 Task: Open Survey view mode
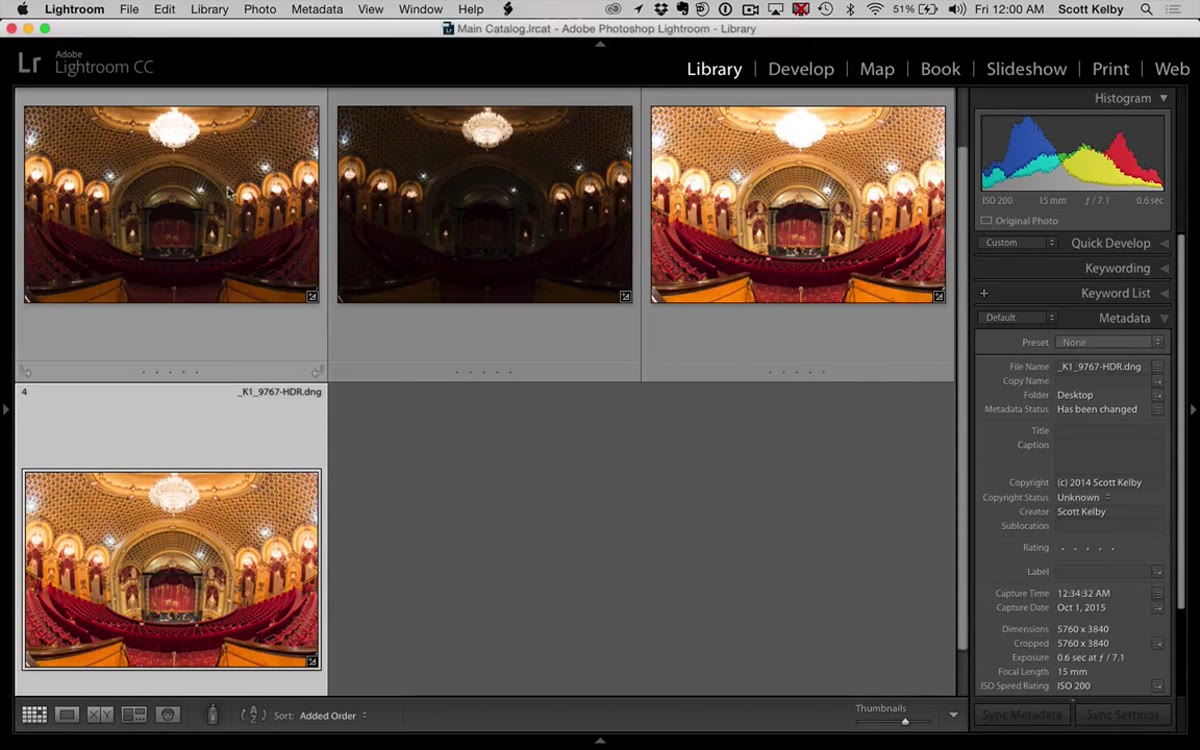134,715
